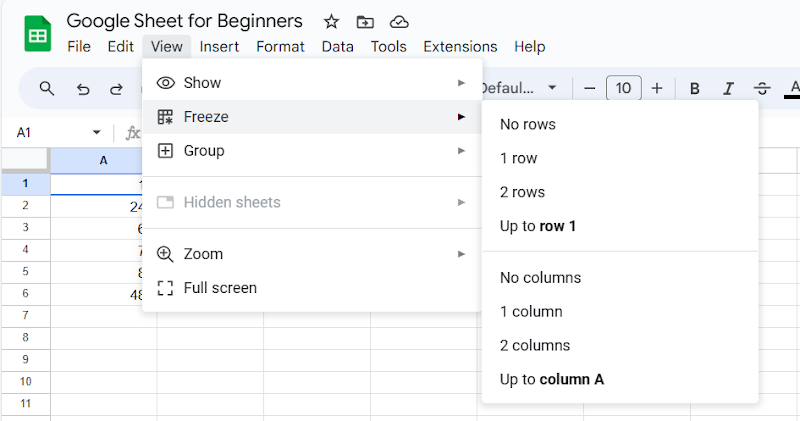Open the Name box dropdown arrow
Screen dimensions: 800x421
96,133
